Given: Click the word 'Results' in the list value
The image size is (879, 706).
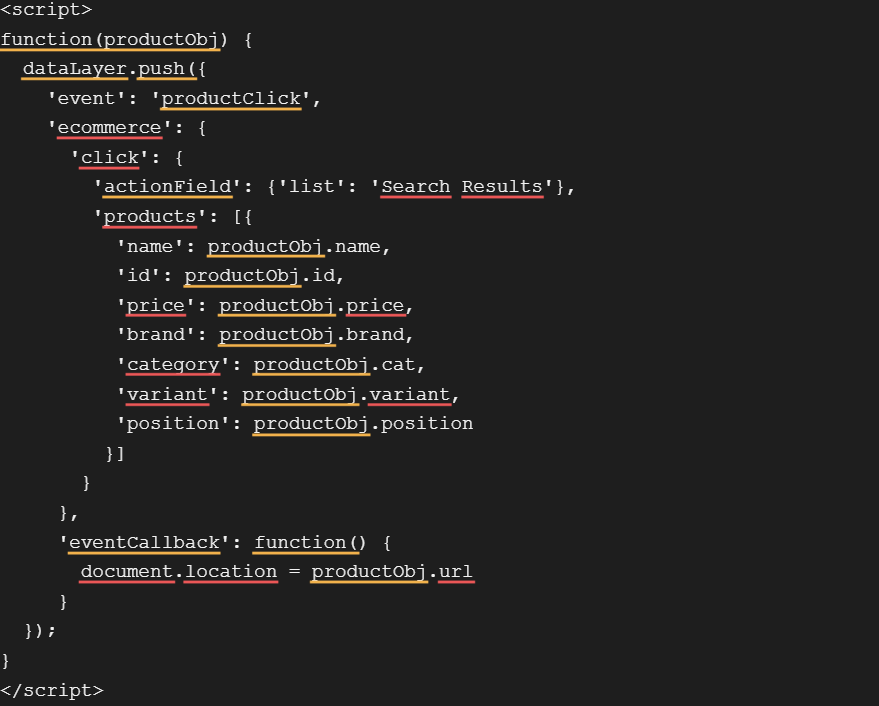Looking at the screenshot, I should click(x=502, y=187).
